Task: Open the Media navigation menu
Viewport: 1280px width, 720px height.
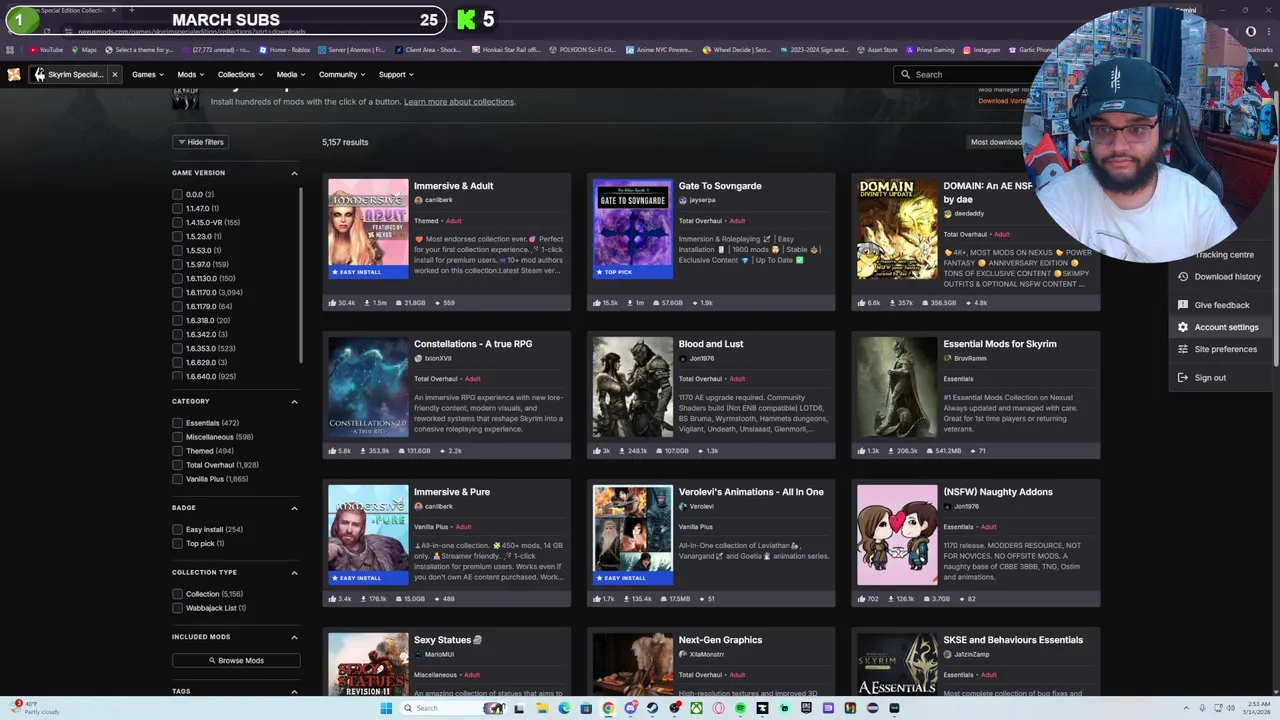Action: [x=290, y=74]
